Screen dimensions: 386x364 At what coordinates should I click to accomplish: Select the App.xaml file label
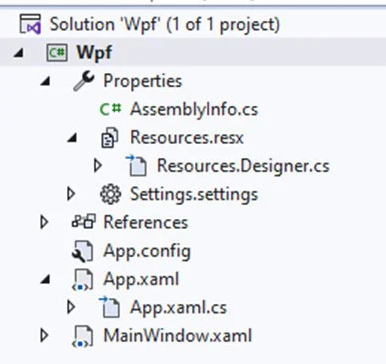[141, 279]
